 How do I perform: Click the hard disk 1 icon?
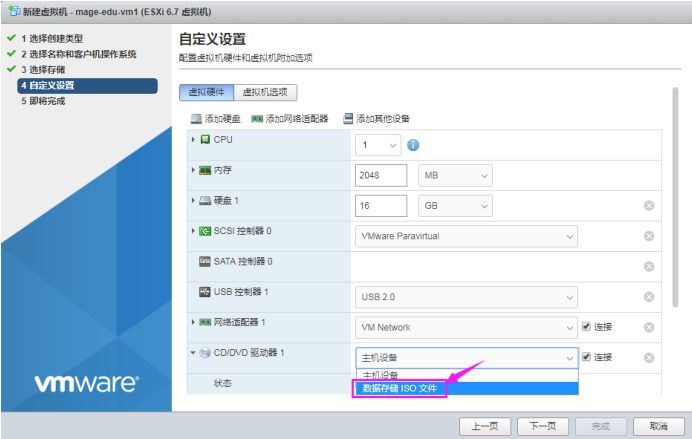click(205, 201)
